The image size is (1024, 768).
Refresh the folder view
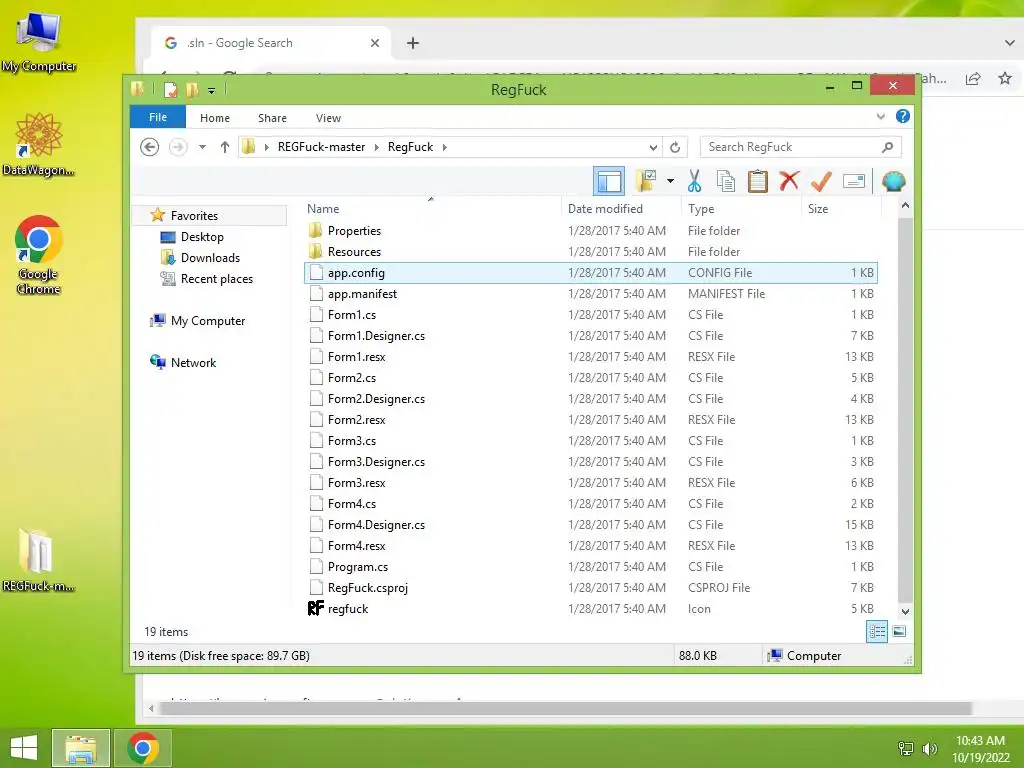(675, 147)
